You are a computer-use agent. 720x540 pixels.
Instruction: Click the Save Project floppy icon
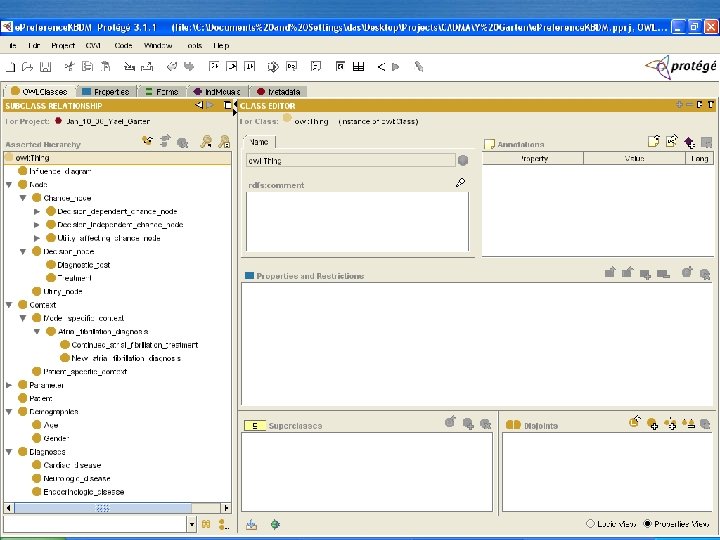tap(45, 67)
